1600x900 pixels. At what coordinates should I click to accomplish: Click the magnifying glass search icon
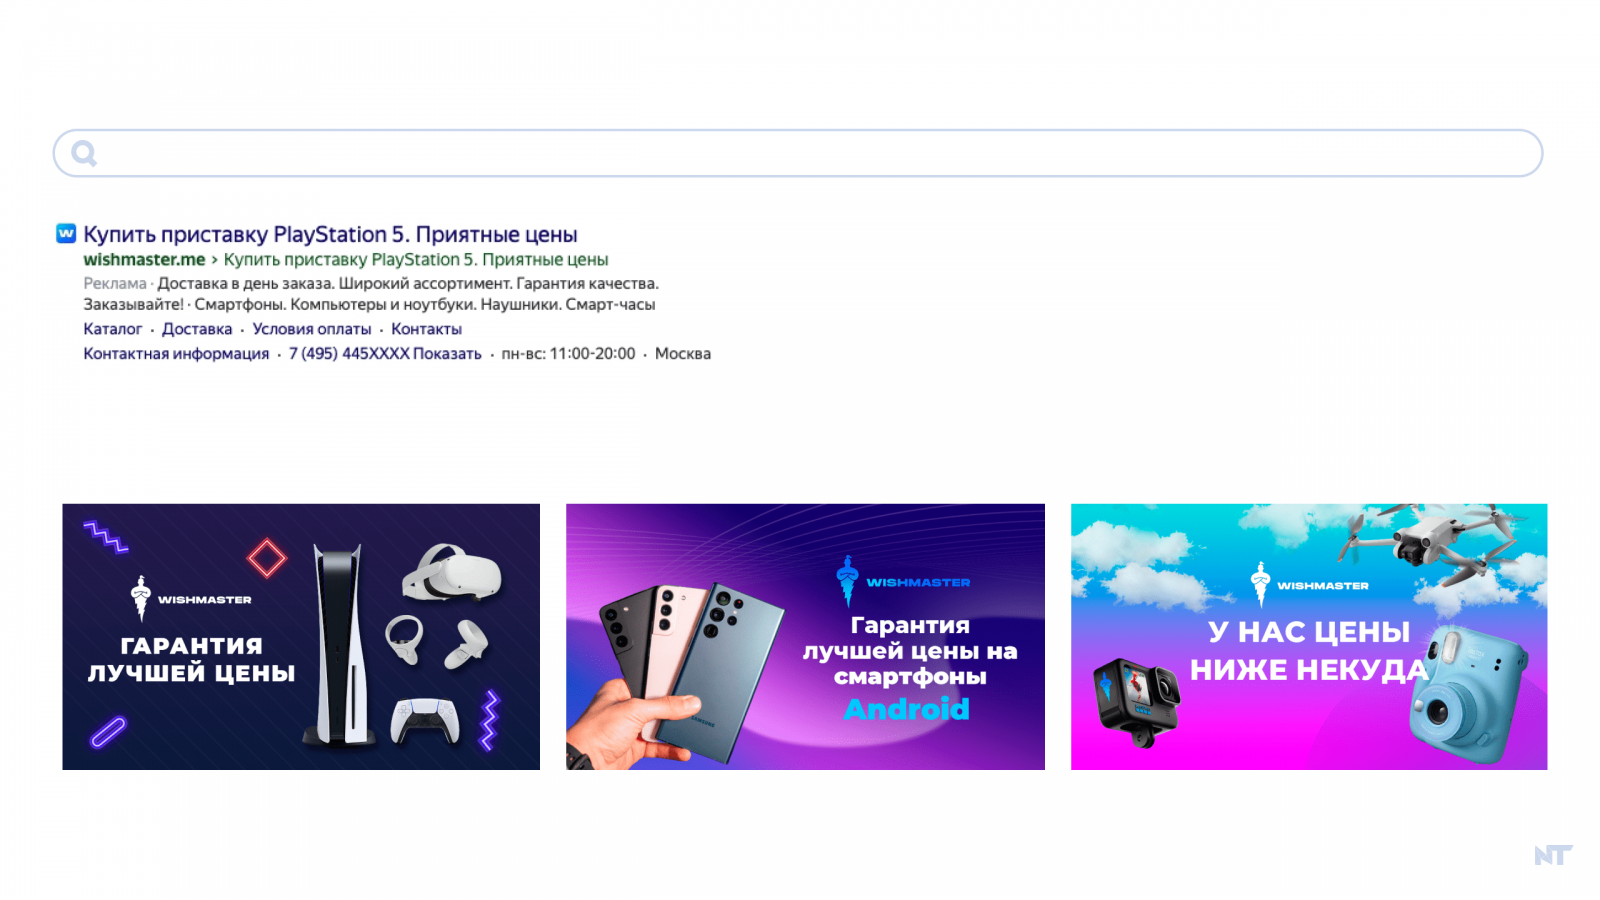(84, 153)
